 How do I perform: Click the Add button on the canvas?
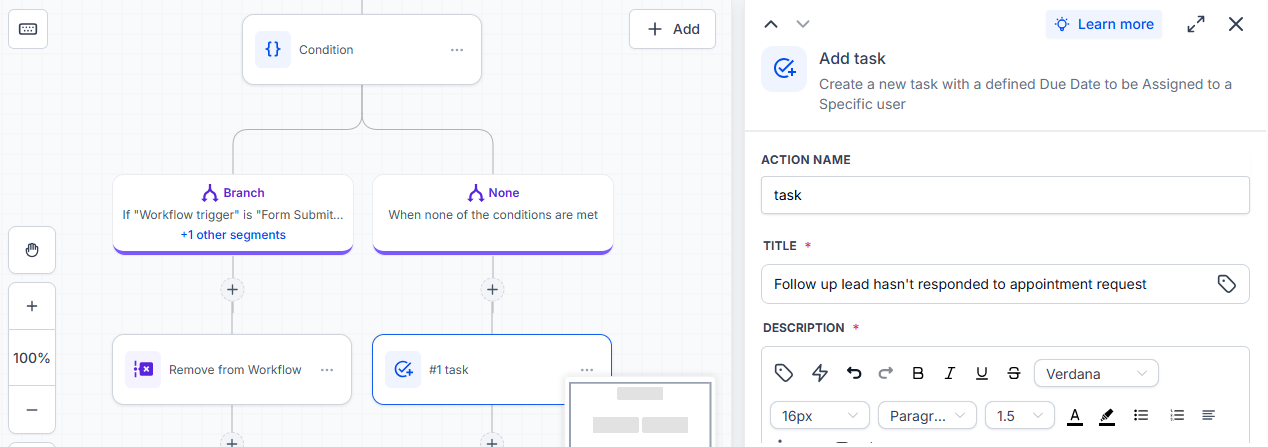(x=672, y=29)
